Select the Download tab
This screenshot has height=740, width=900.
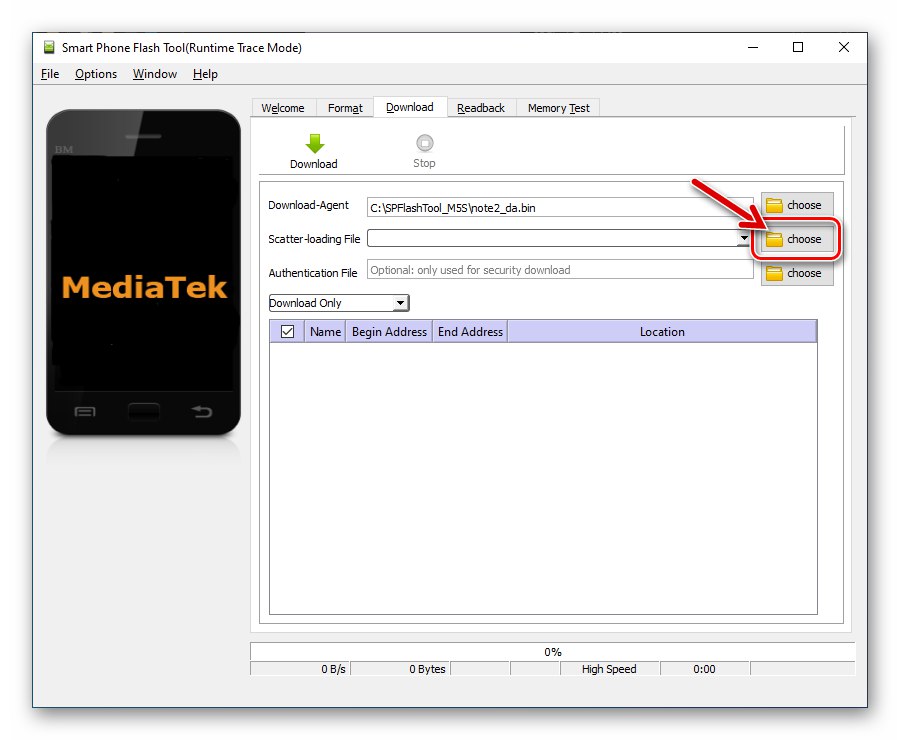point(410,107)
